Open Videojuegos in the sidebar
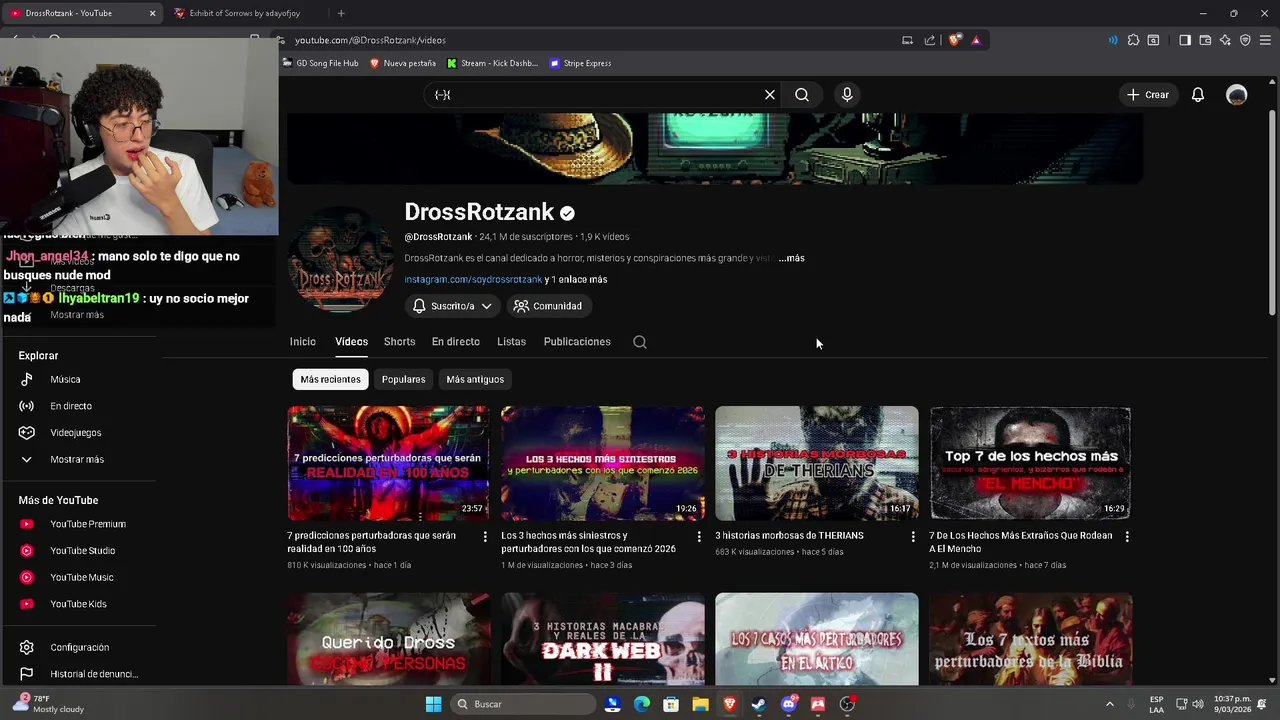Viewport: 1280px width, 720px height. pyautogui.click(x=77, y=433)
